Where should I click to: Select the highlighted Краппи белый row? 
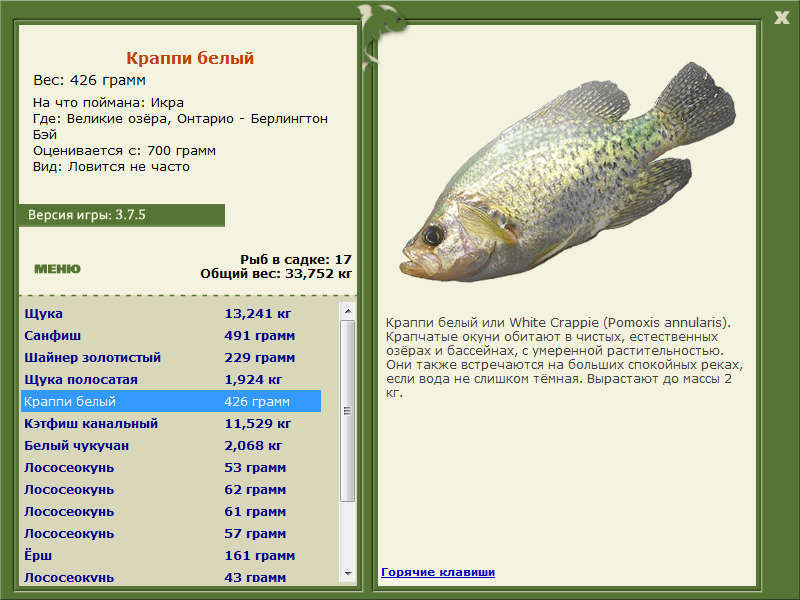[x=171, y=401]
